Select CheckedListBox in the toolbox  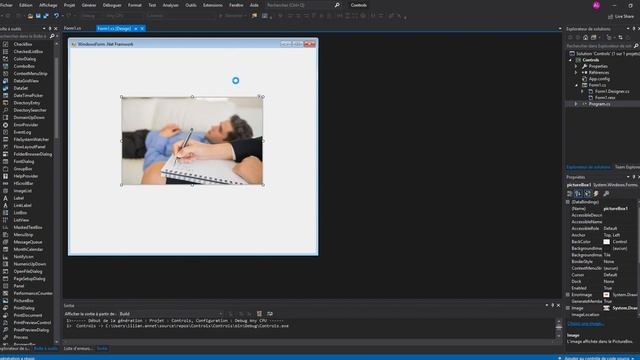(28, 51)
